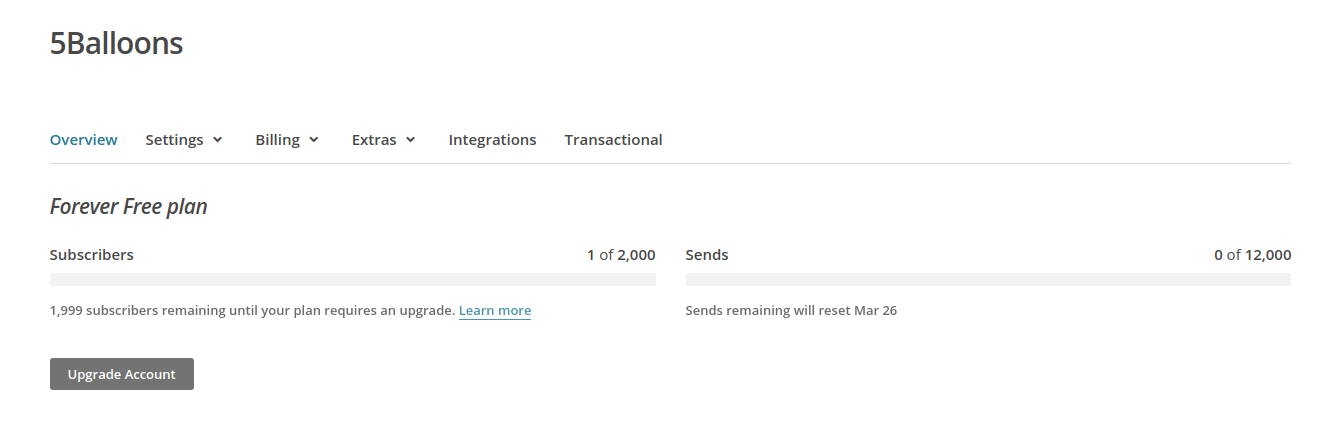Click the Subscribers progress bar
1328x438 pixels.
coord(353,280)
